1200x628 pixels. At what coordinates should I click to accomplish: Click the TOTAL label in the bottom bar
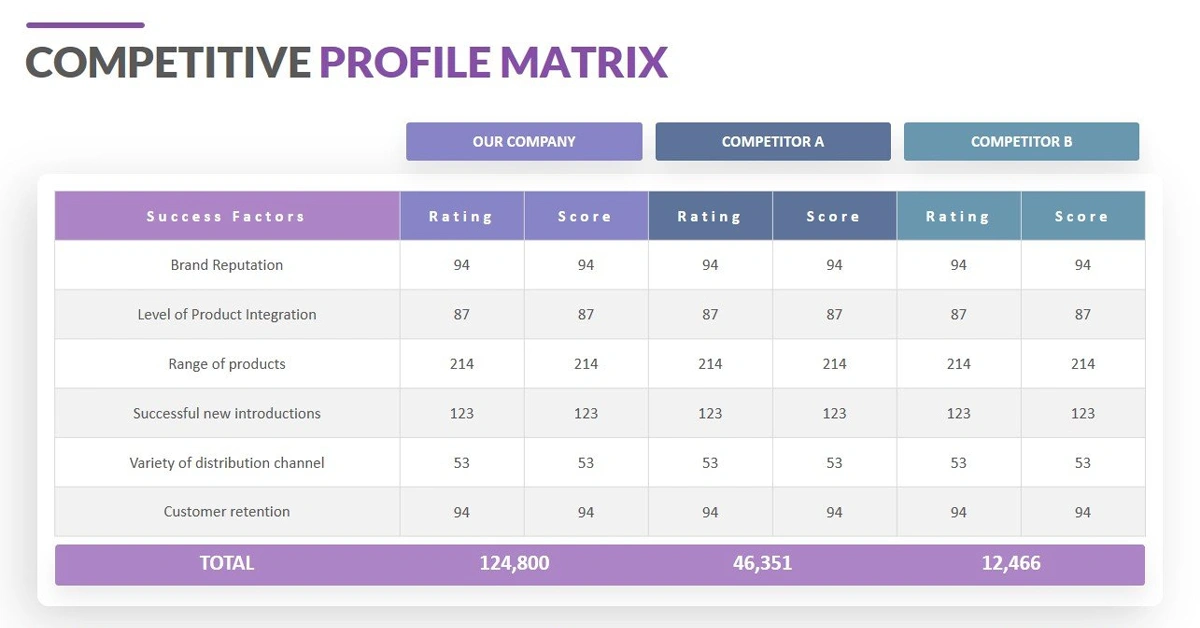click(x=227, y=563)
